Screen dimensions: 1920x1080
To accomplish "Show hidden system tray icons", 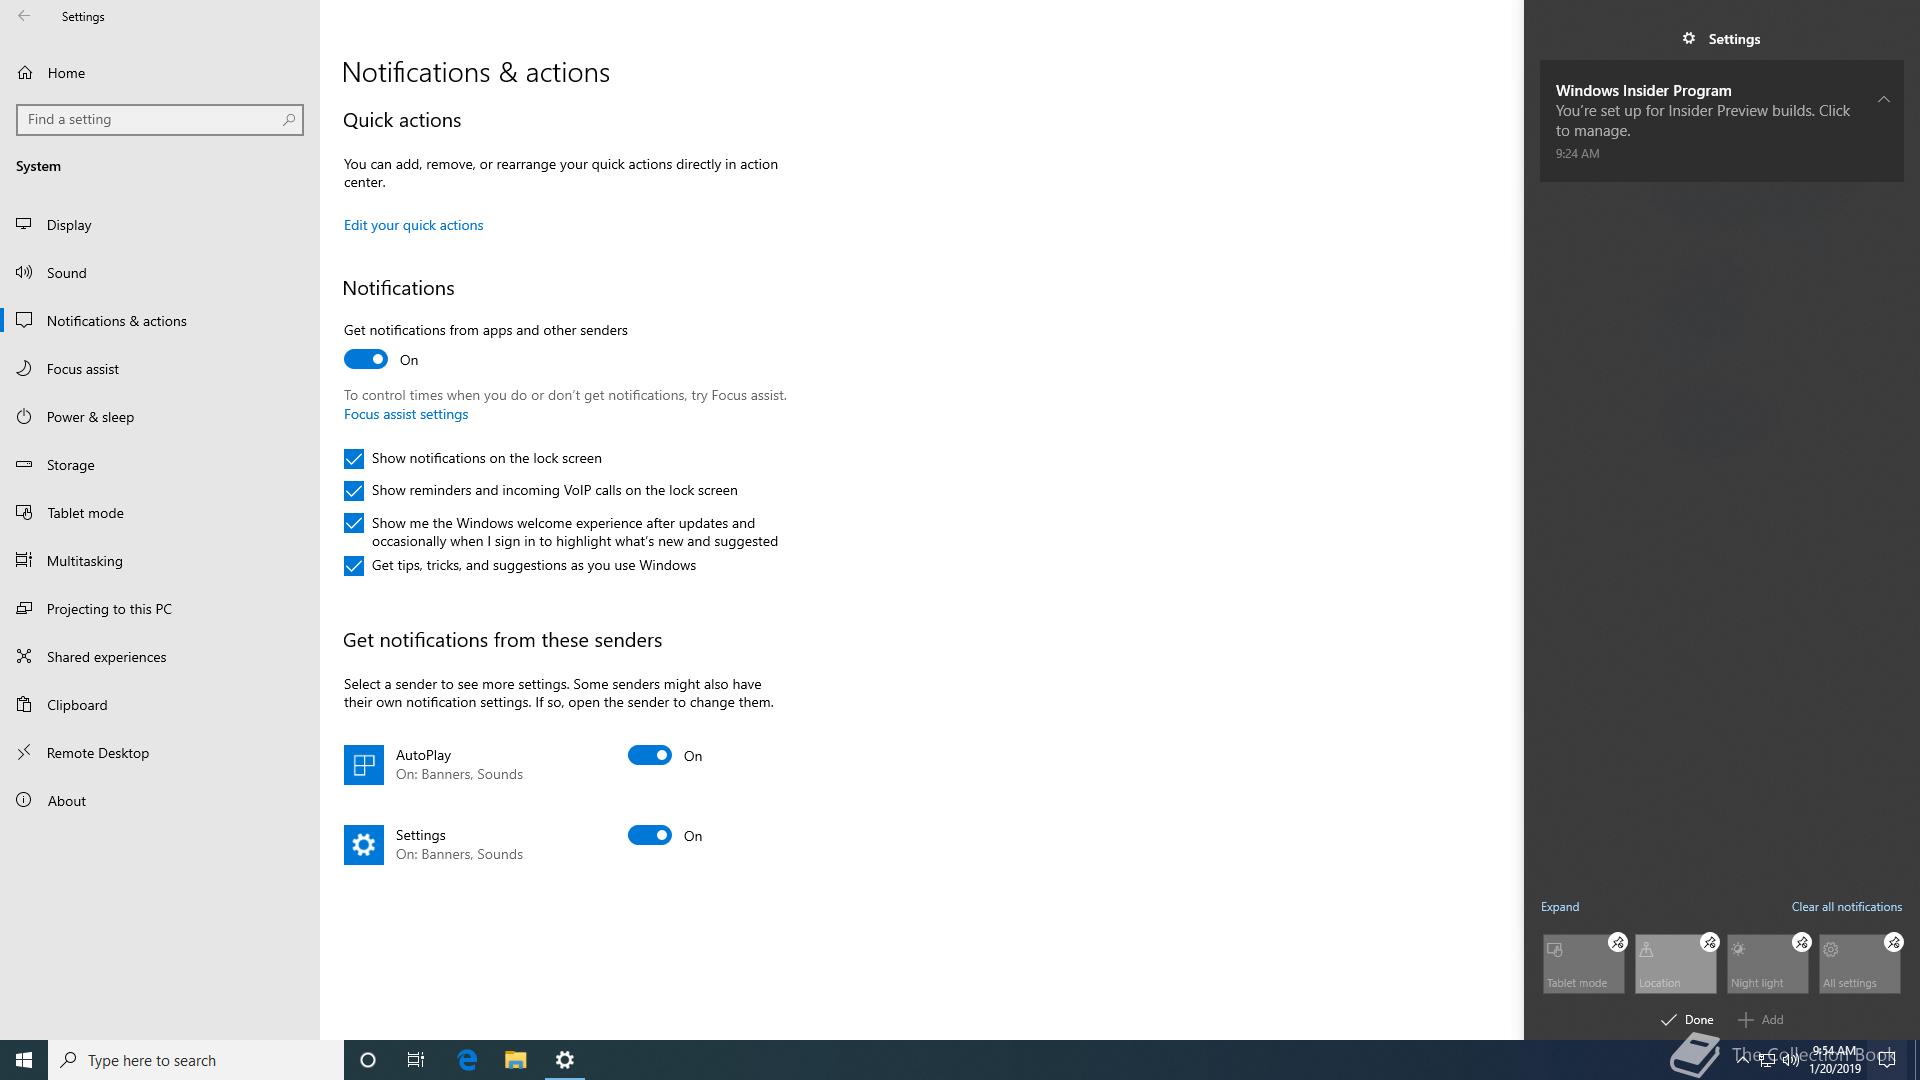I will pos(1743,1060).
